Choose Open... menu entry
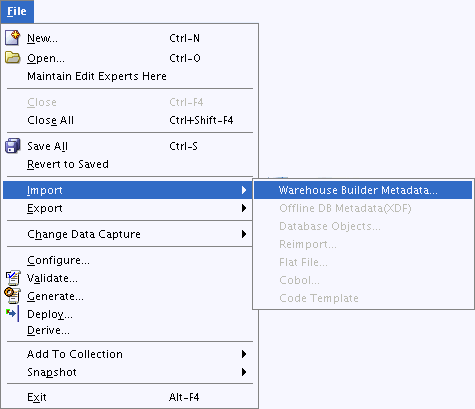475x409 pixels. coord(46,58)
